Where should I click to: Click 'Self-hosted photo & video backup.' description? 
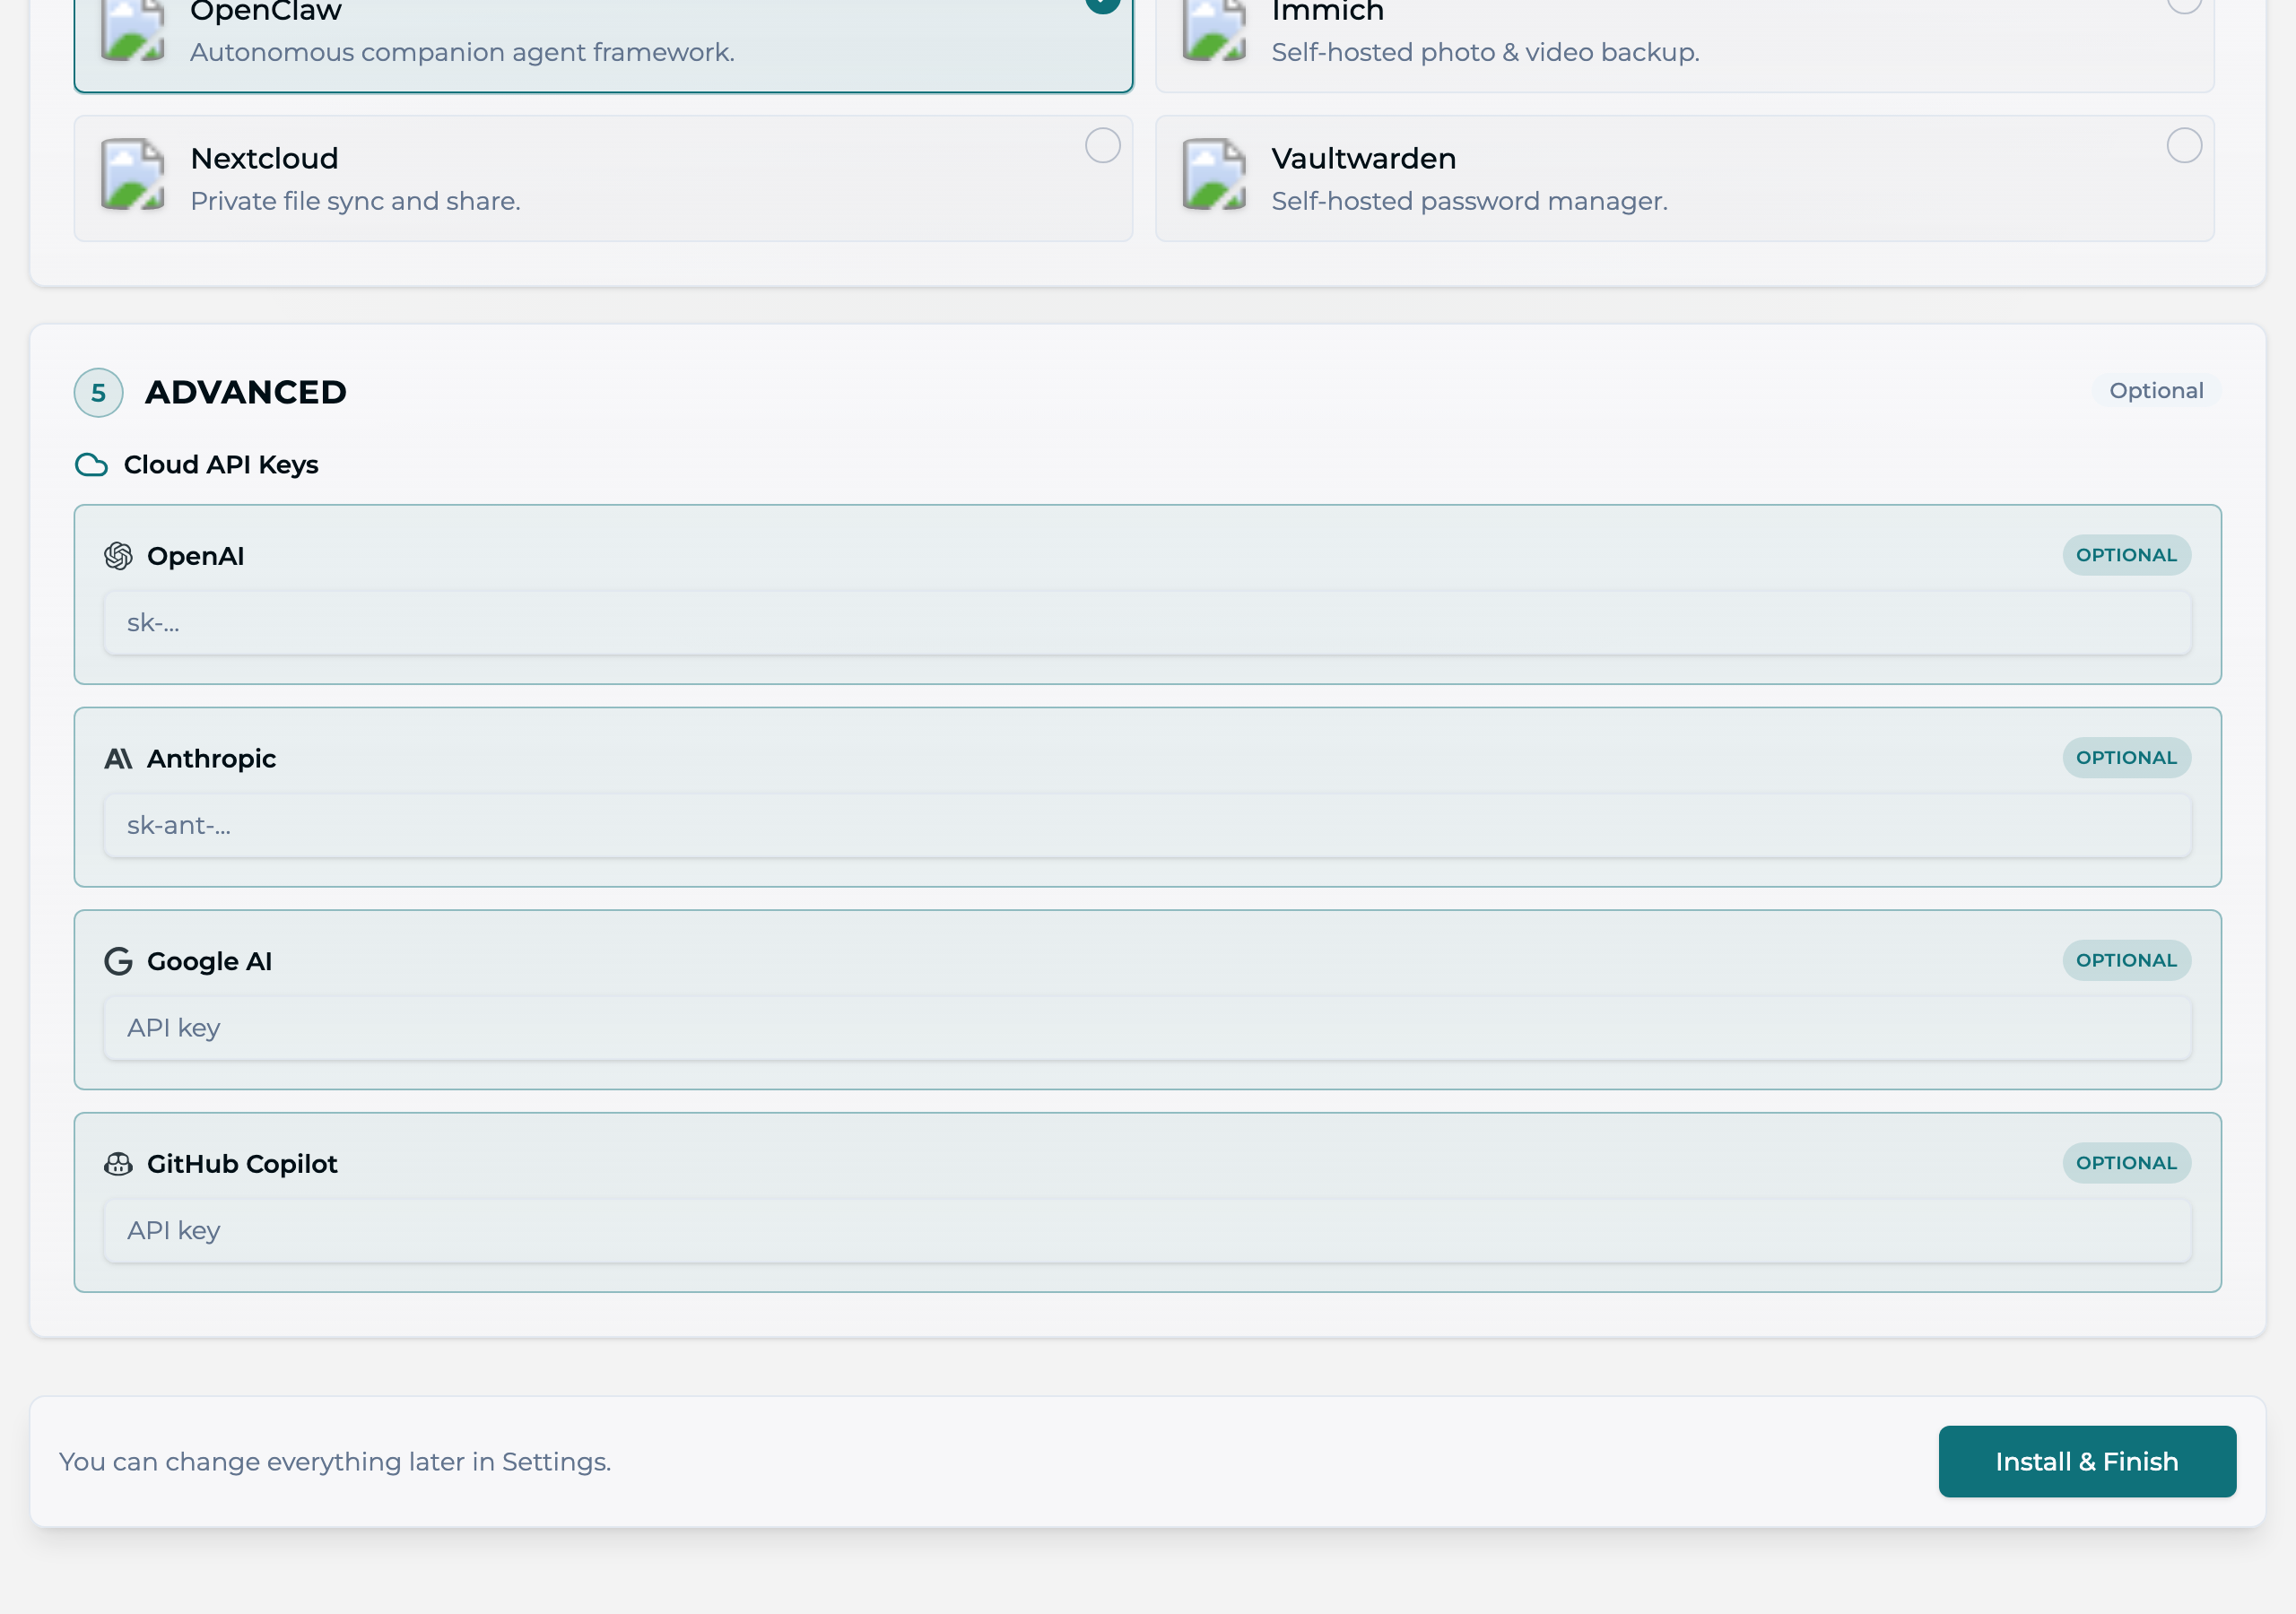pos(1486,52)
